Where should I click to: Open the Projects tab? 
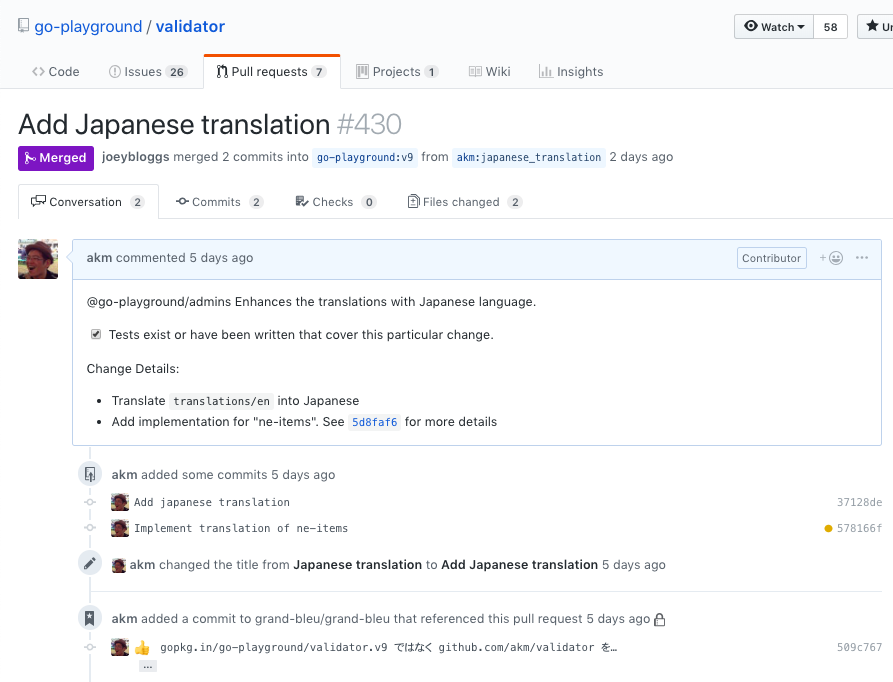point(397,72)
